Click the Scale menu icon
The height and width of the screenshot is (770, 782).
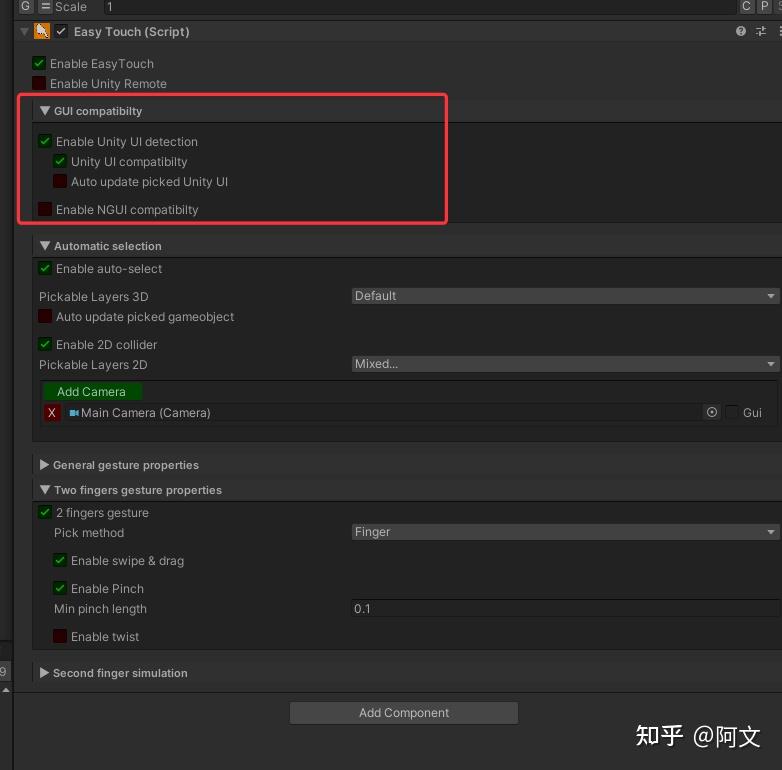coord(45,6)
